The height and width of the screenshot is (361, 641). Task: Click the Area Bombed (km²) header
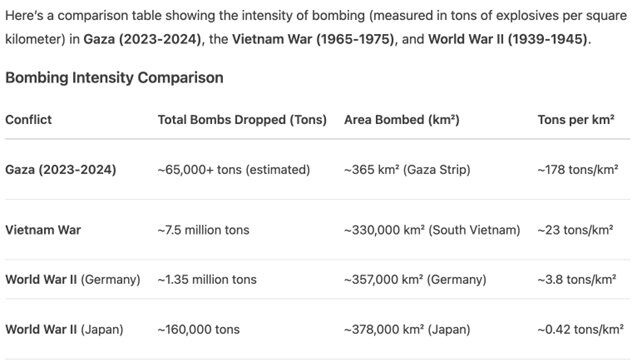click(402, 120)
